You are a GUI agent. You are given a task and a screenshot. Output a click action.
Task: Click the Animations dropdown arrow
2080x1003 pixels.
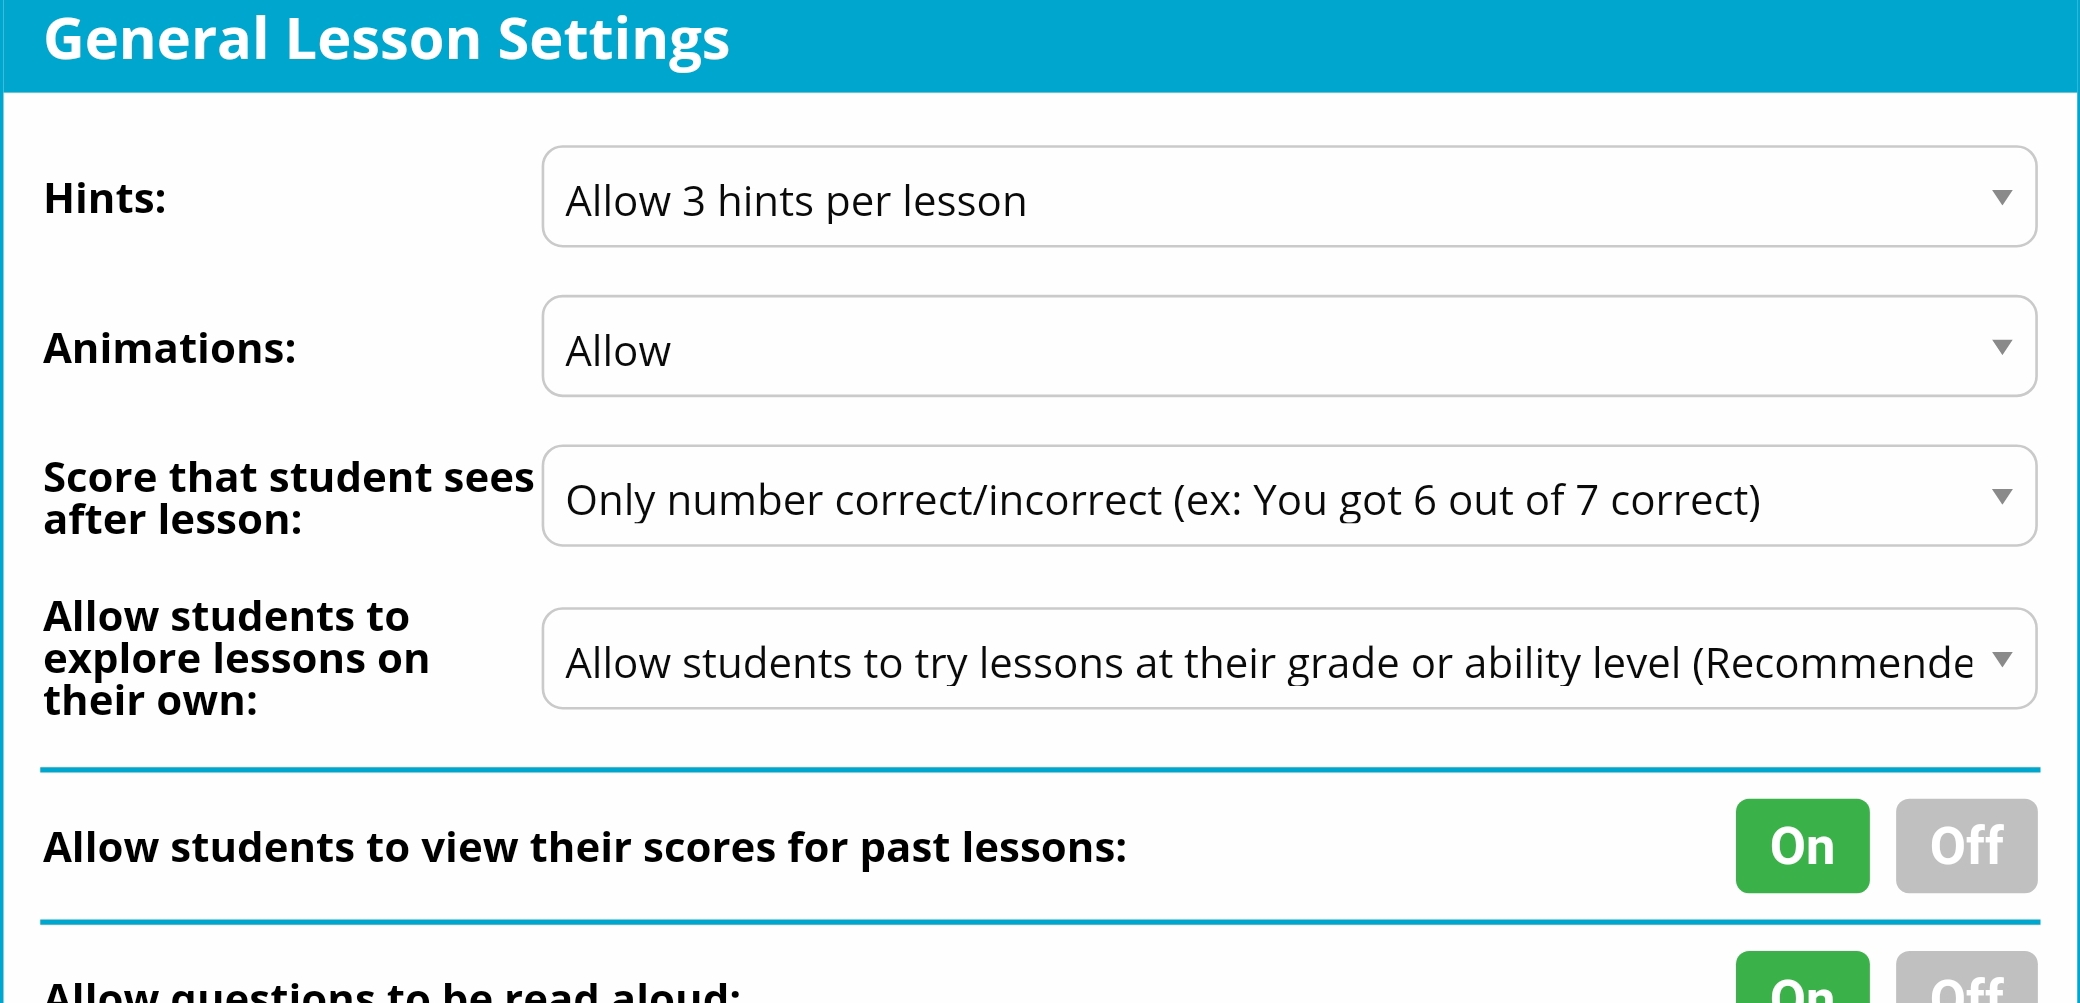click(x=2001, y=347)
